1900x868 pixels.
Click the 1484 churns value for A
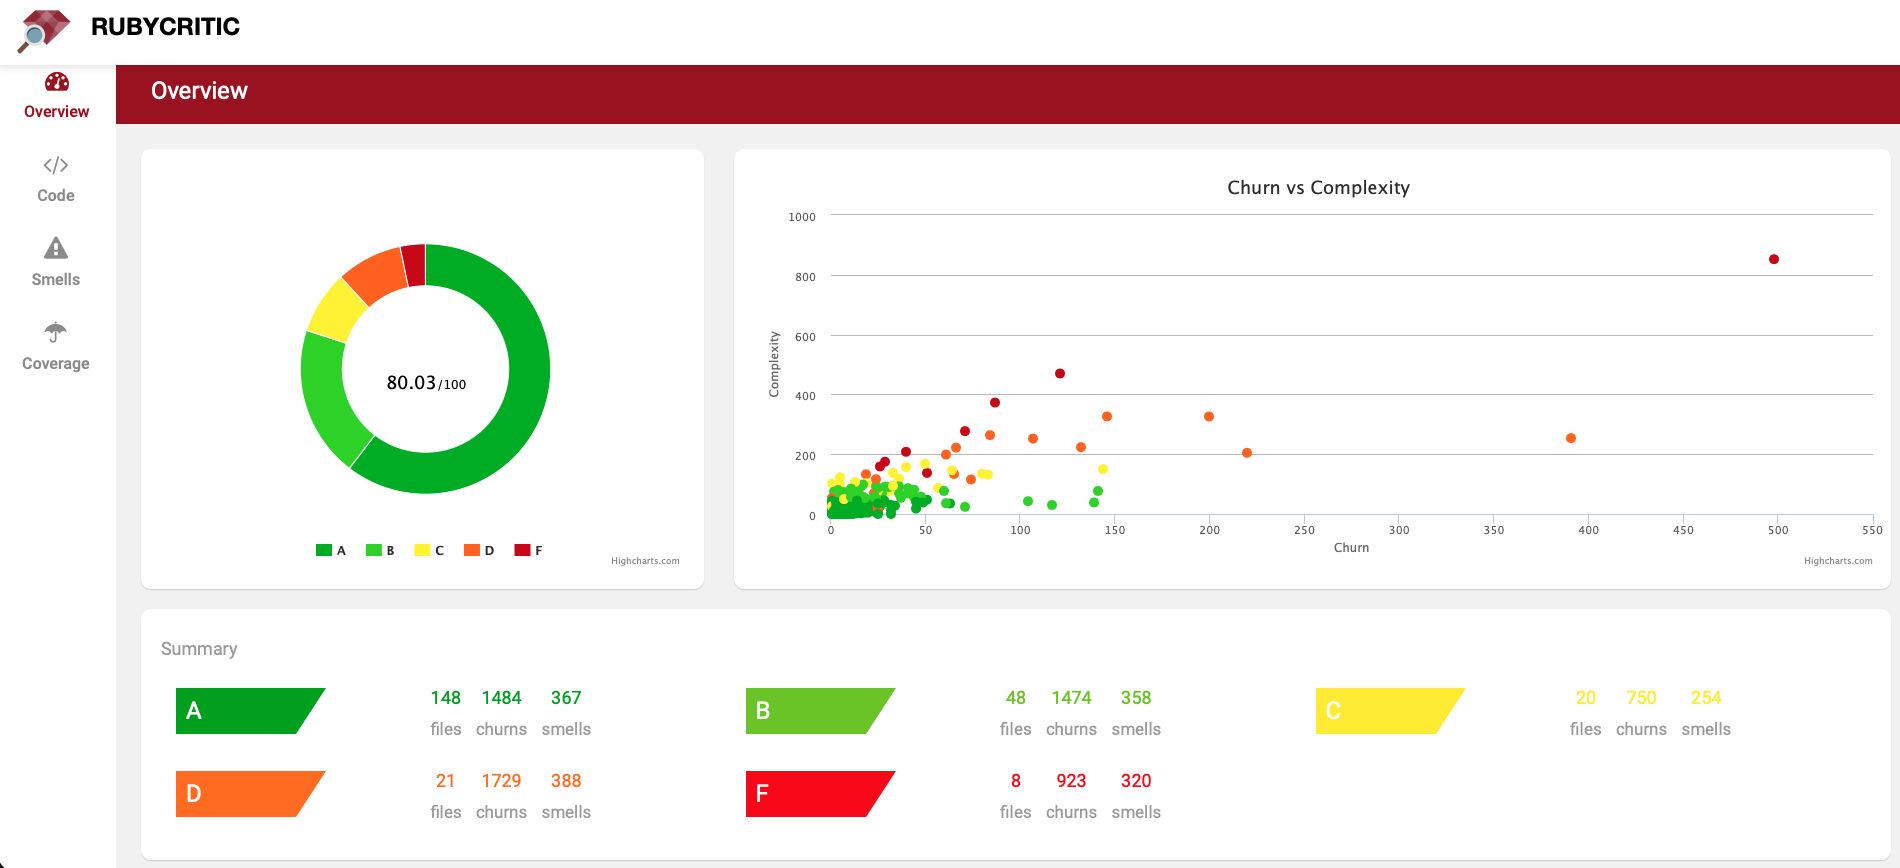click(x=502, y=698)
